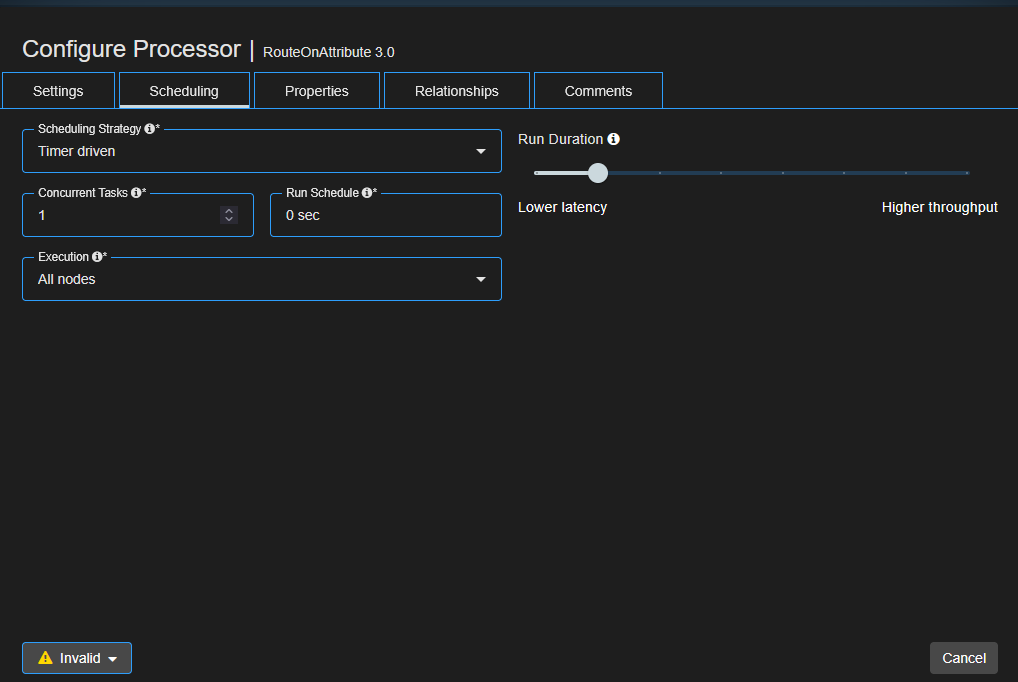1018x682 pixels.
Task: Go to the Settings tab
Action: 57,90
